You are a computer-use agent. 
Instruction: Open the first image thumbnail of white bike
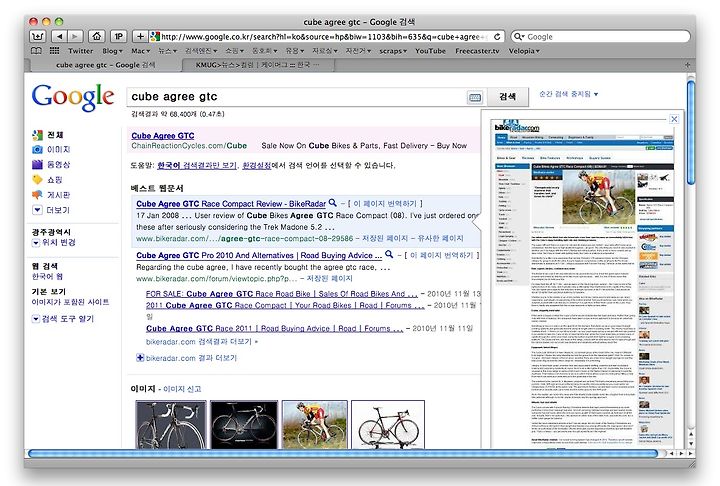pyautogui.click(x=171, y=424)
